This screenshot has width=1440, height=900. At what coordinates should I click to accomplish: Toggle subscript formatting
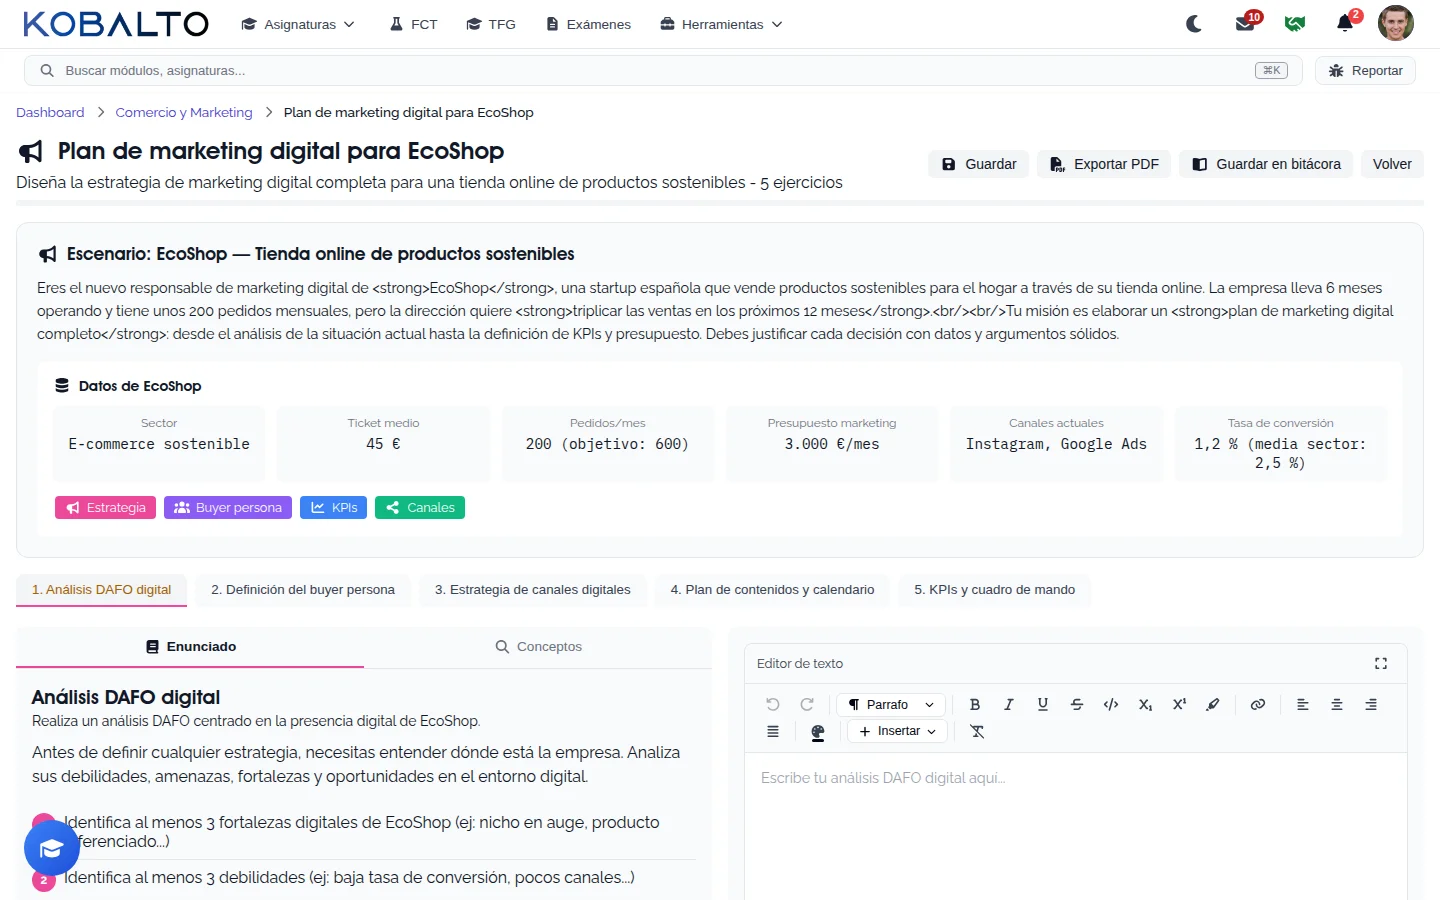coord(1145,704)
